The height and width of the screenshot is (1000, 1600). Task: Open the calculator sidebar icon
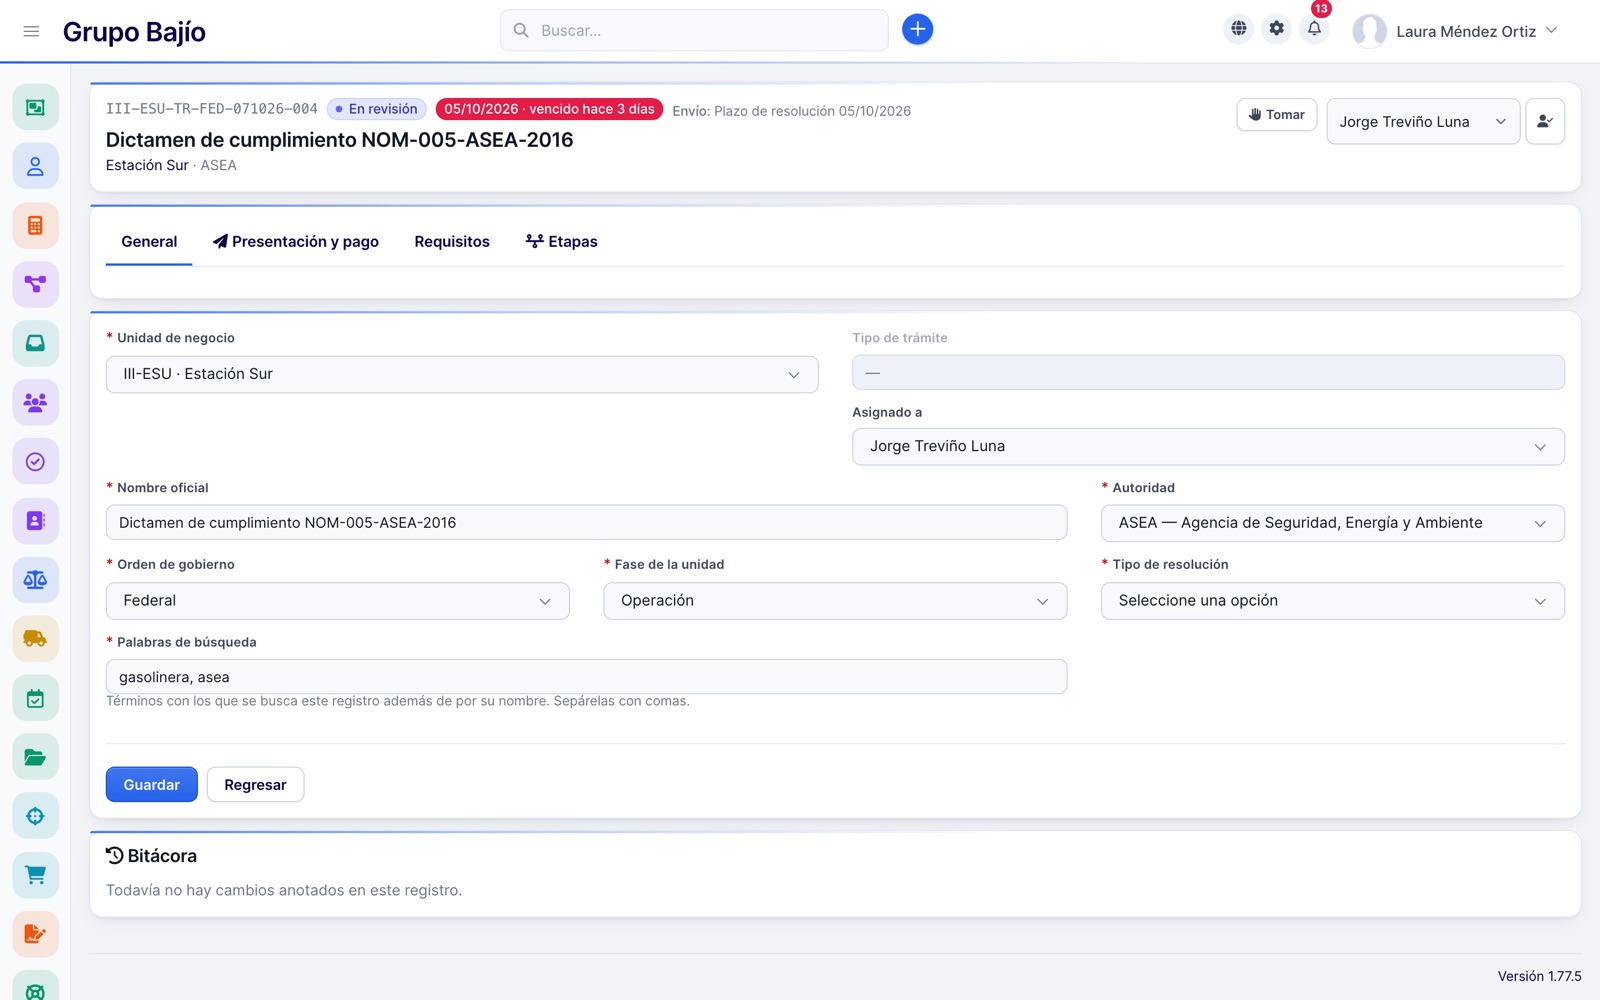click(35, 225)
